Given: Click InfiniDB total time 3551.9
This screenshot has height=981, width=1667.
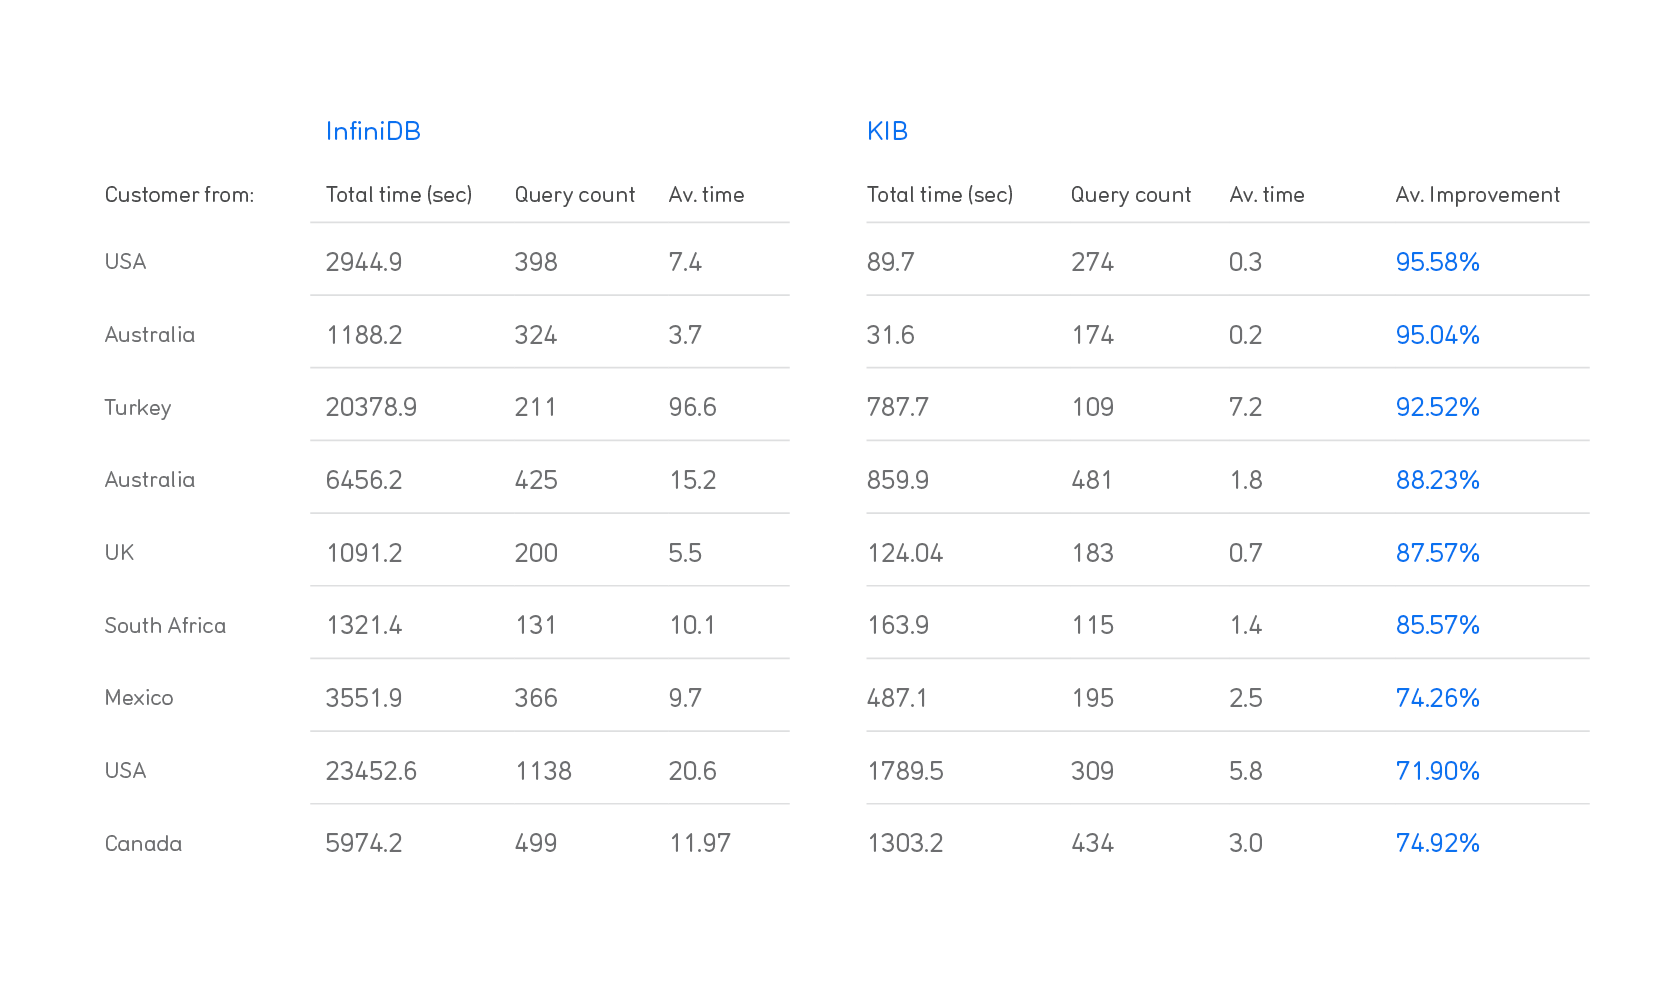Looking at the screenshot, I should [x=364, y=698].
